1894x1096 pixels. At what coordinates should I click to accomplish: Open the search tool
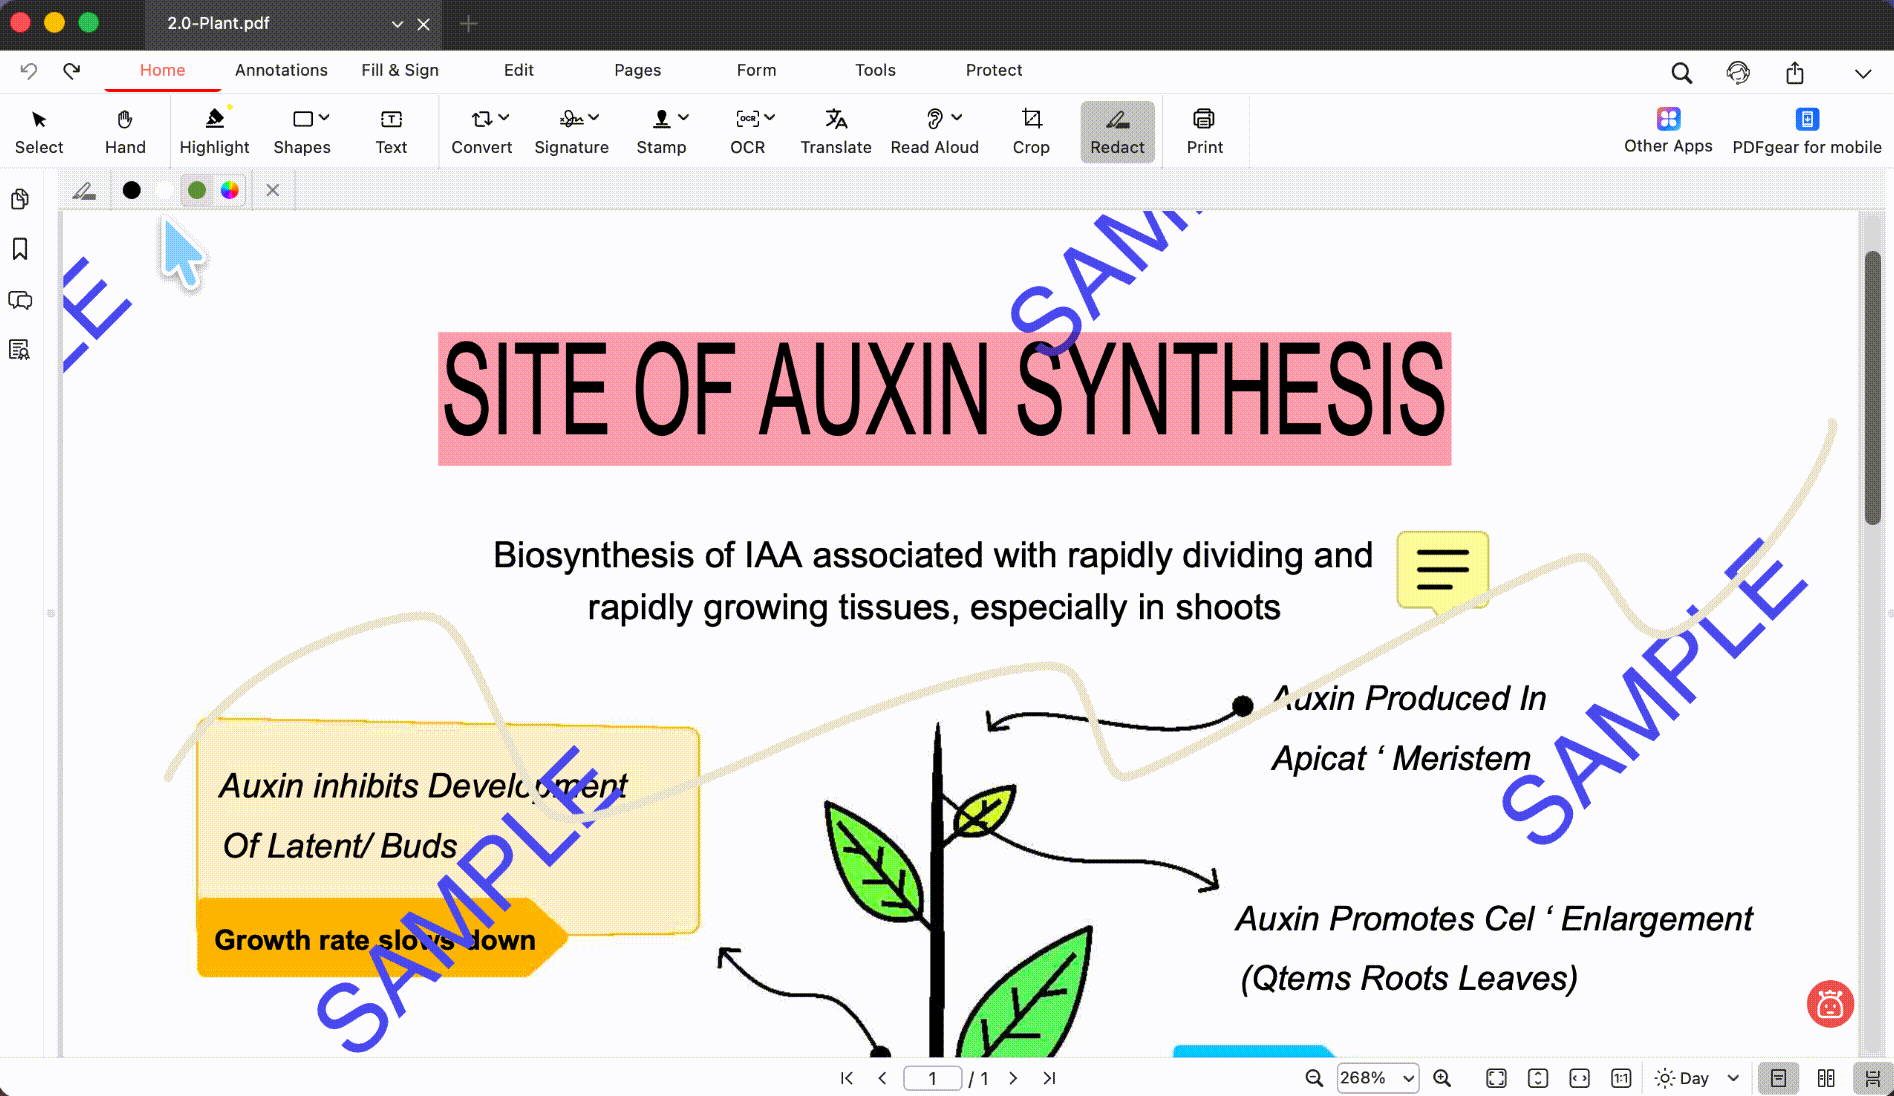(x=1682, y=73)
